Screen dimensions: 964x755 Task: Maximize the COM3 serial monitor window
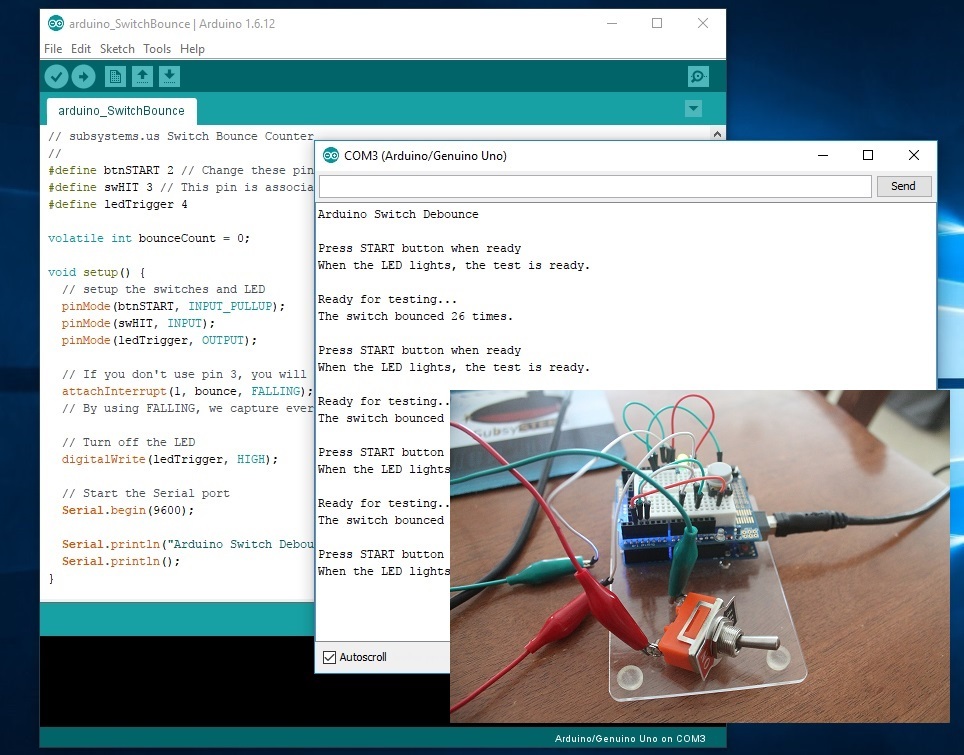[x=867, y=156]
